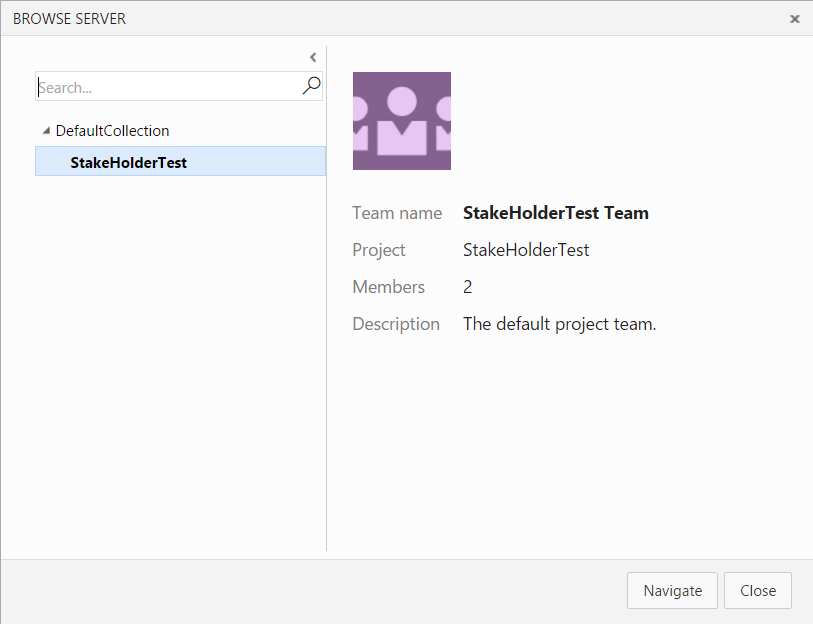Click the Navigate button
This screenshot has width=813, height=624.
672,590
